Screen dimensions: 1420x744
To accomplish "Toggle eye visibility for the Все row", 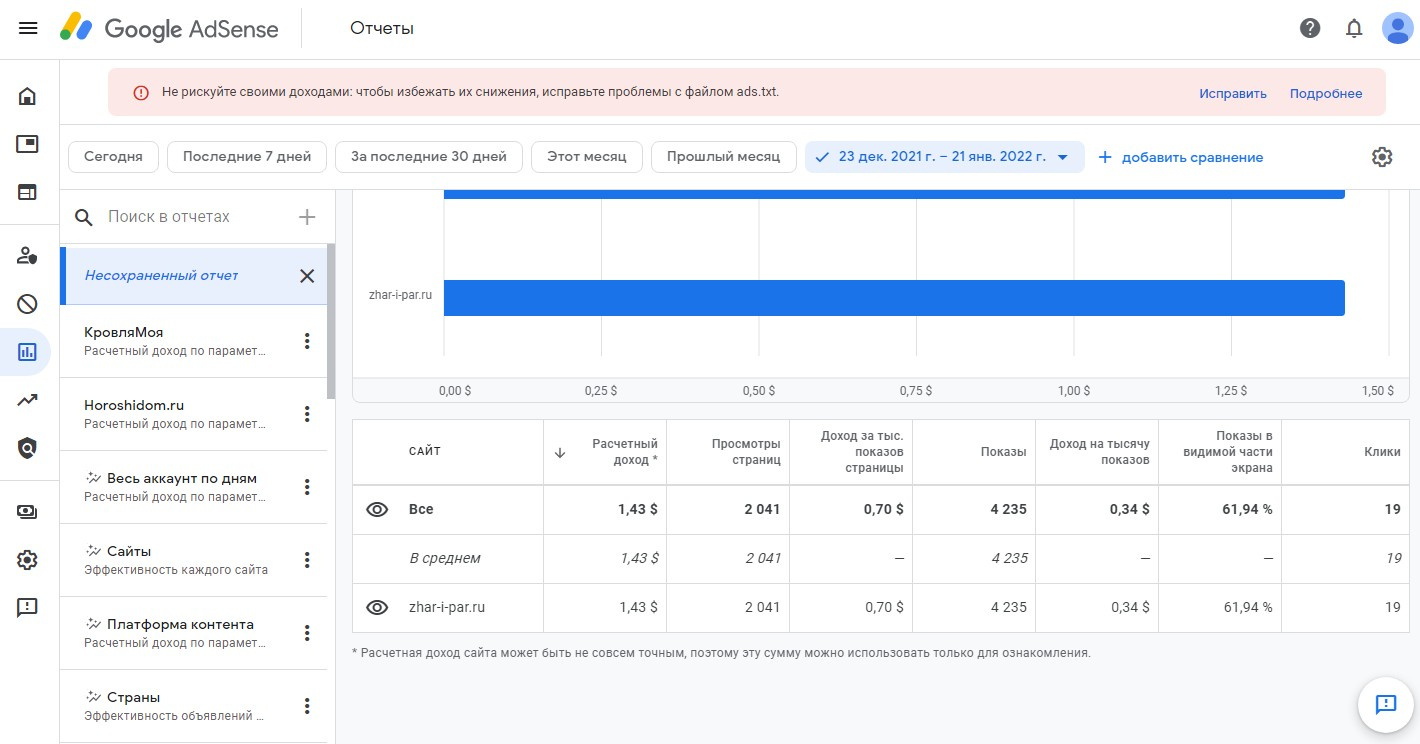I will click(x=377, y=510).
